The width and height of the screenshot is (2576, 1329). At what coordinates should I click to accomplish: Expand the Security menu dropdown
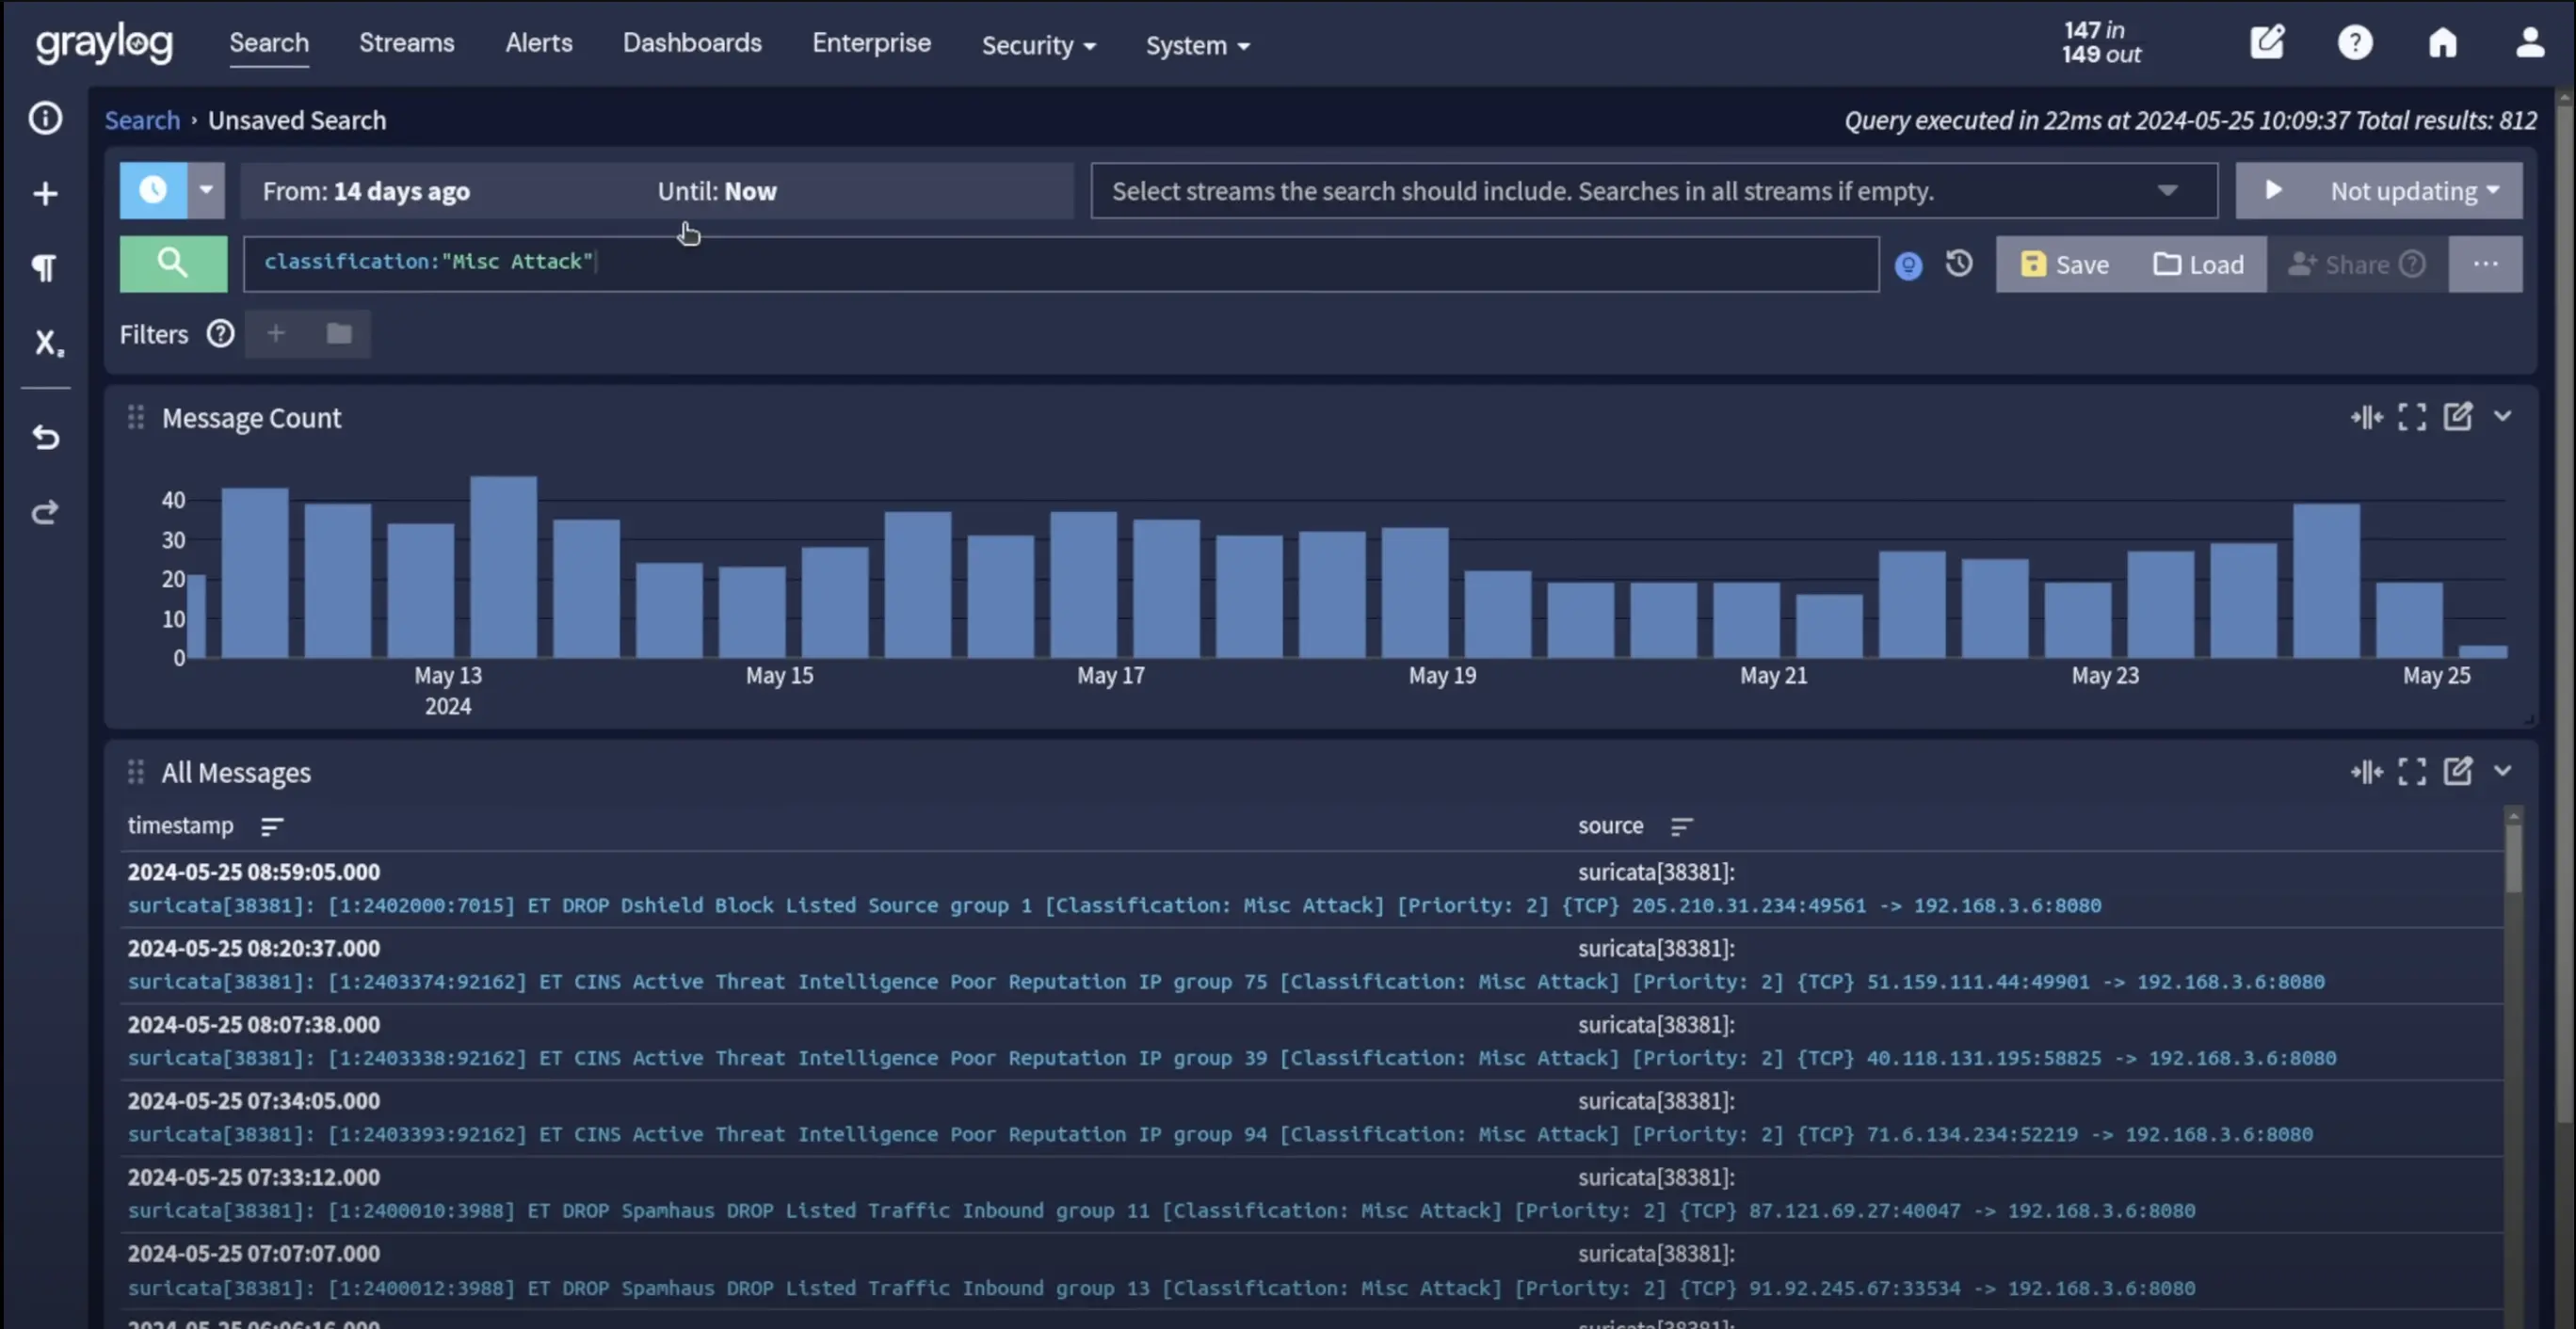coord(1038,45)
